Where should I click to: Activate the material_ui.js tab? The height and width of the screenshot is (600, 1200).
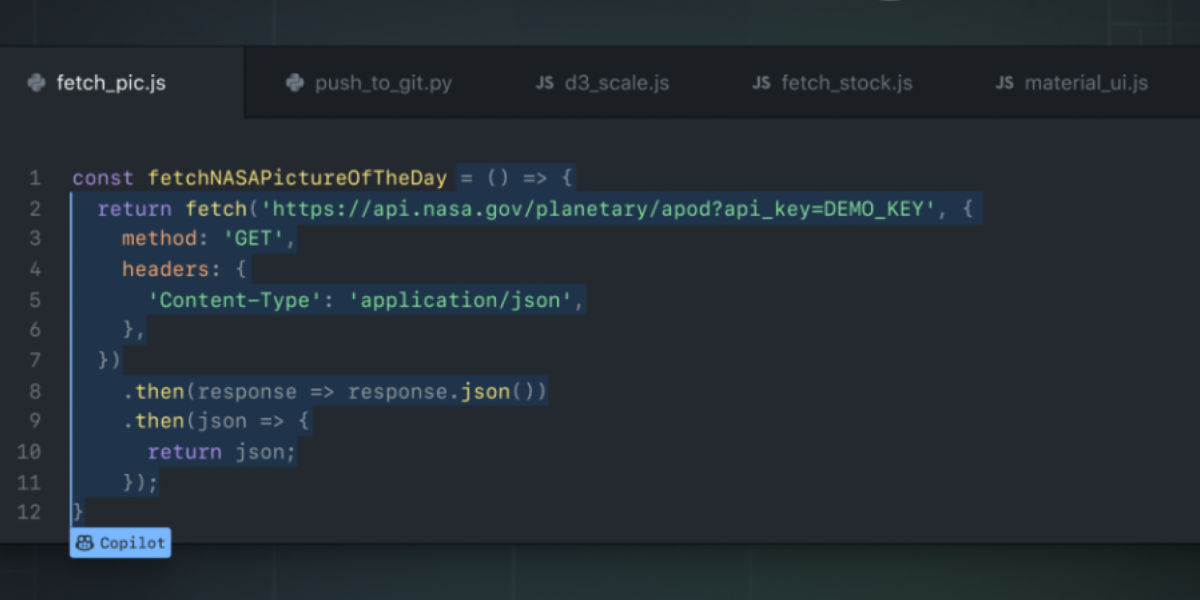coord(1086,83)
